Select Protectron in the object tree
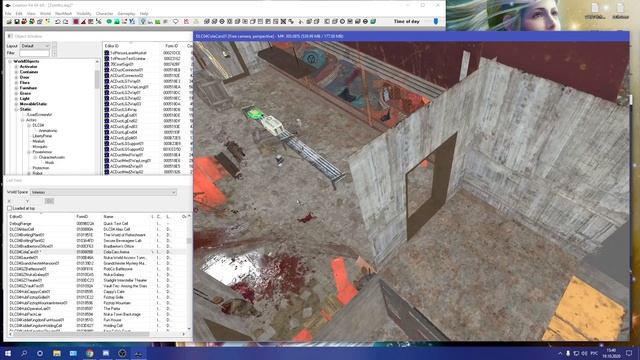This screenshot has height=360, width=640. pos(41,168)
